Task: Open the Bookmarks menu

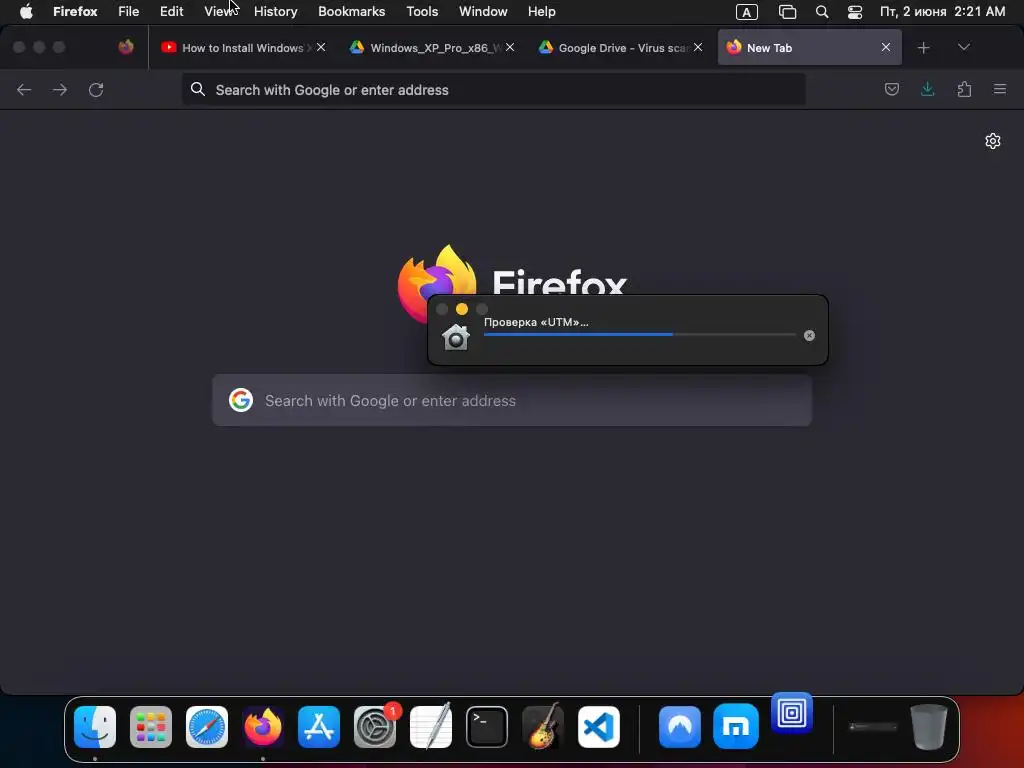Action: coord(351,12)
